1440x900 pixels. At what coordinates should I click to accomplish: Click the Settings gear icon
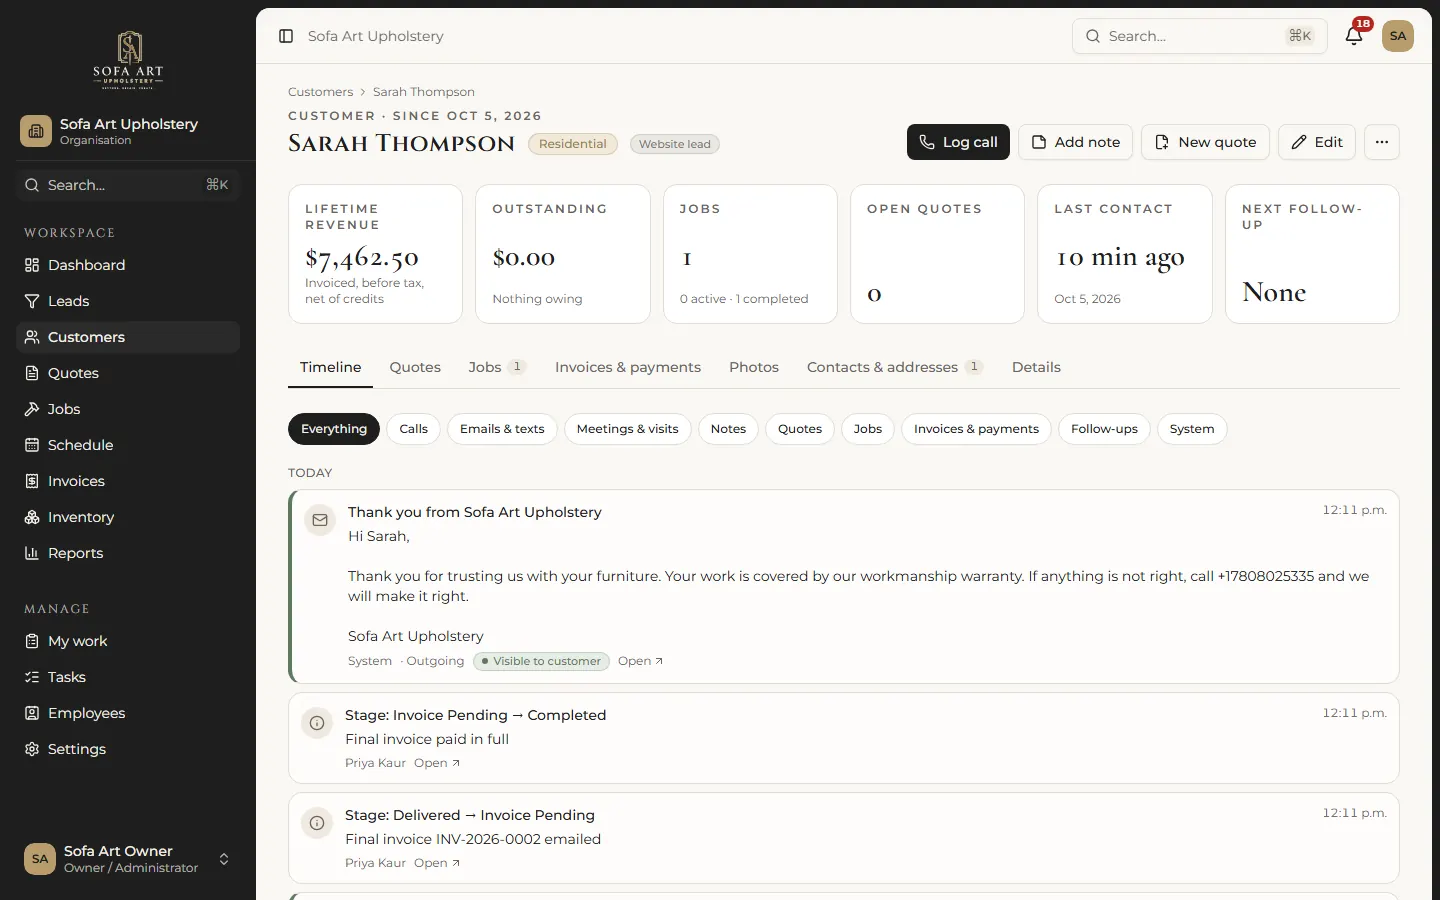click(x=32, y=749)
